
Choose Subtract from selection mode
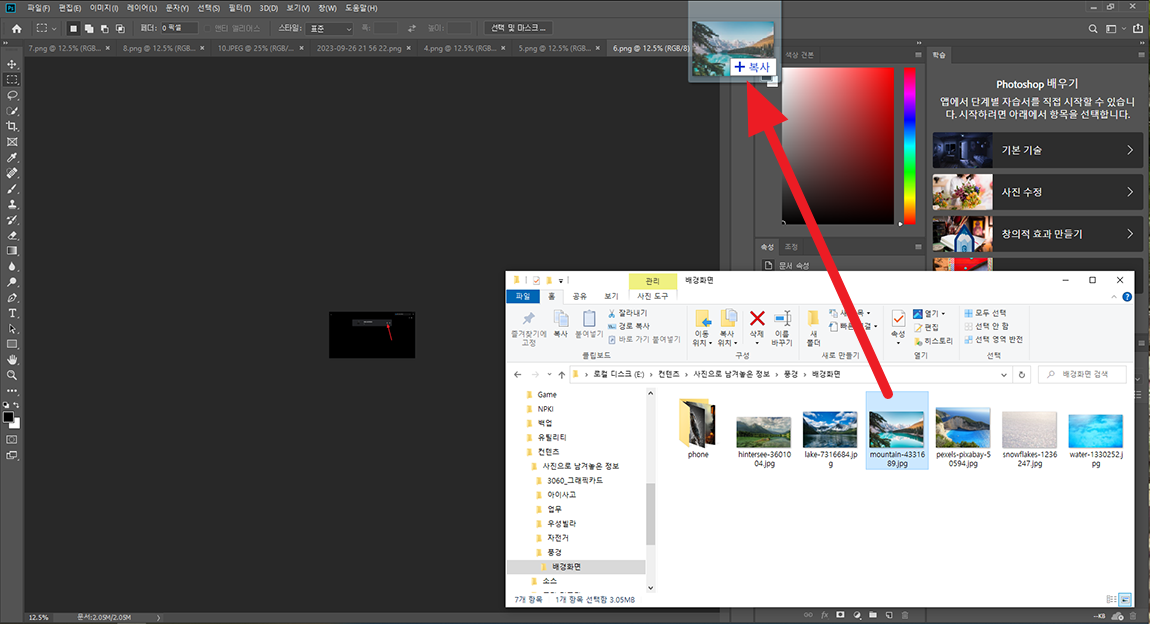click(x=104, y=29)
